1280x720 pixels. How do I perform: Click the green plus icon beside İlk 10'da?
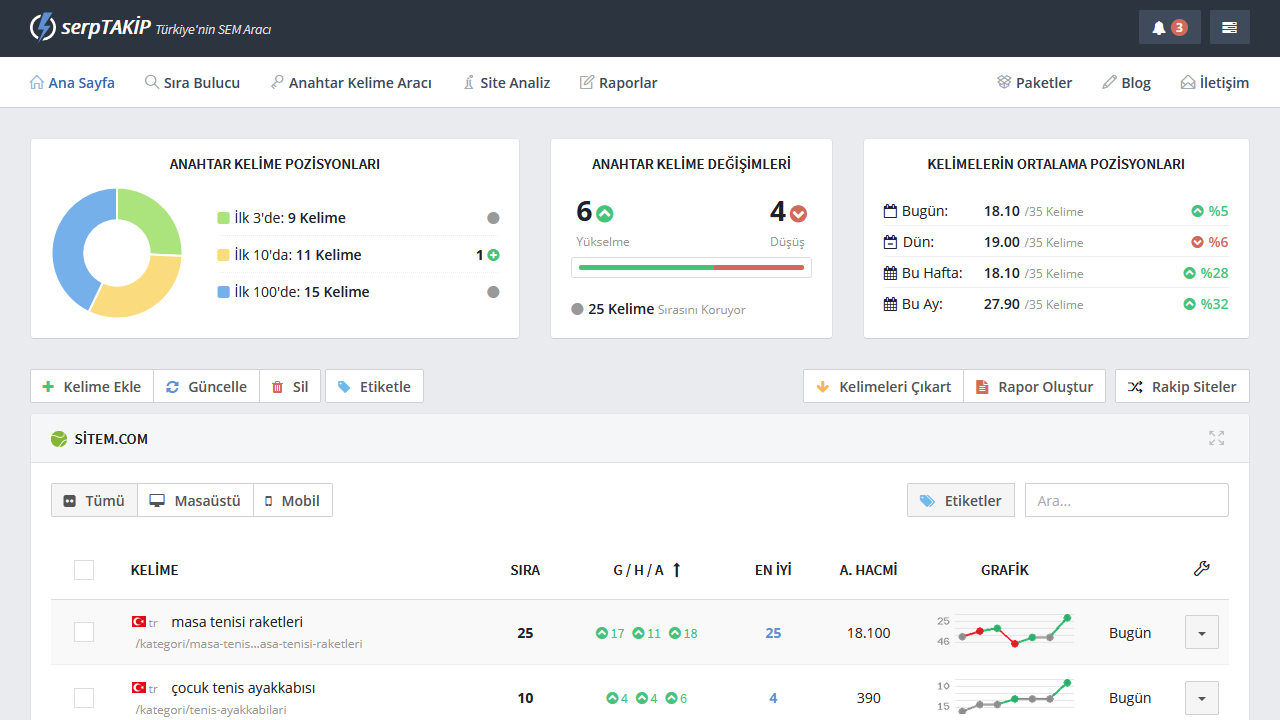(493, 255)
